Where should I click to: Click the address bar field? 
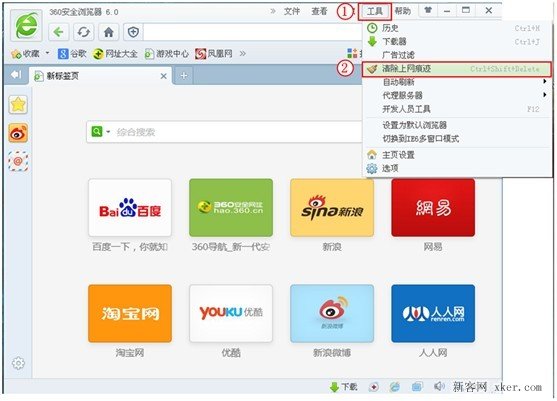click(252, 32)
